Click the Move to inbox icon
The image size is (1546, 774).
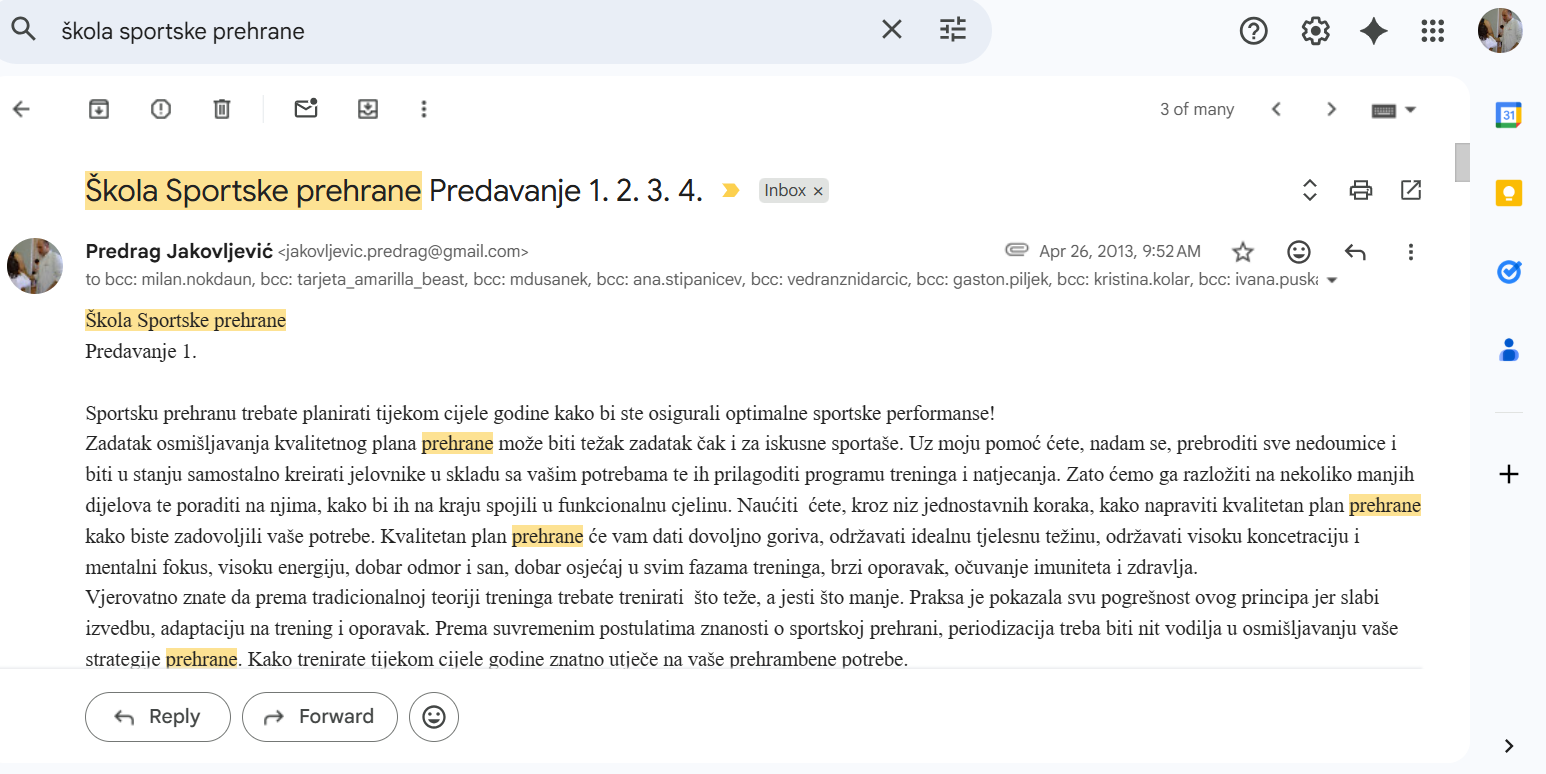coord(368,109)
